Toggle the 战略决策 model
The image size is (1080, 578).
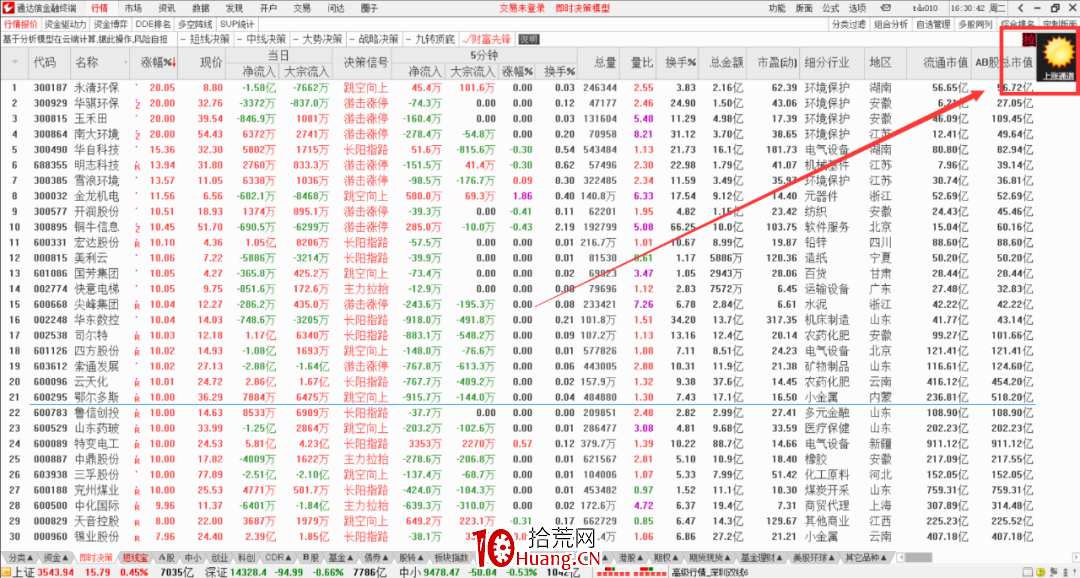coord(374,39)
